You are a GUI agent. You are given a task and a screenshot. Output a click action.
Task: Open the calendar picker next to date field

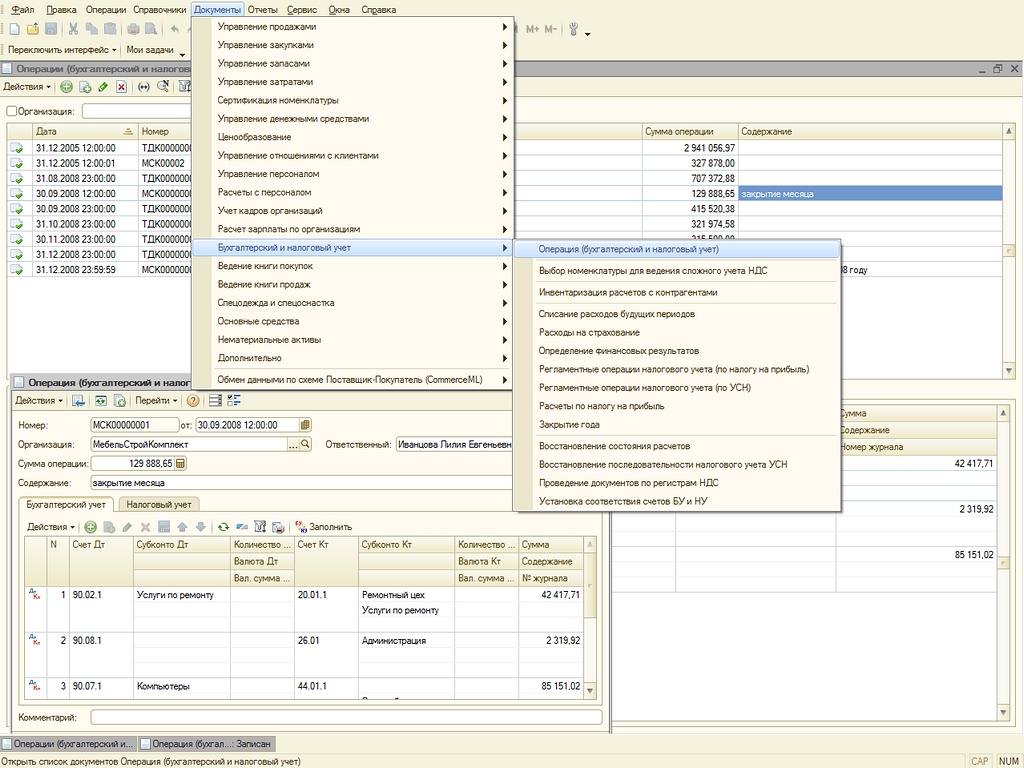click(305, 425)
